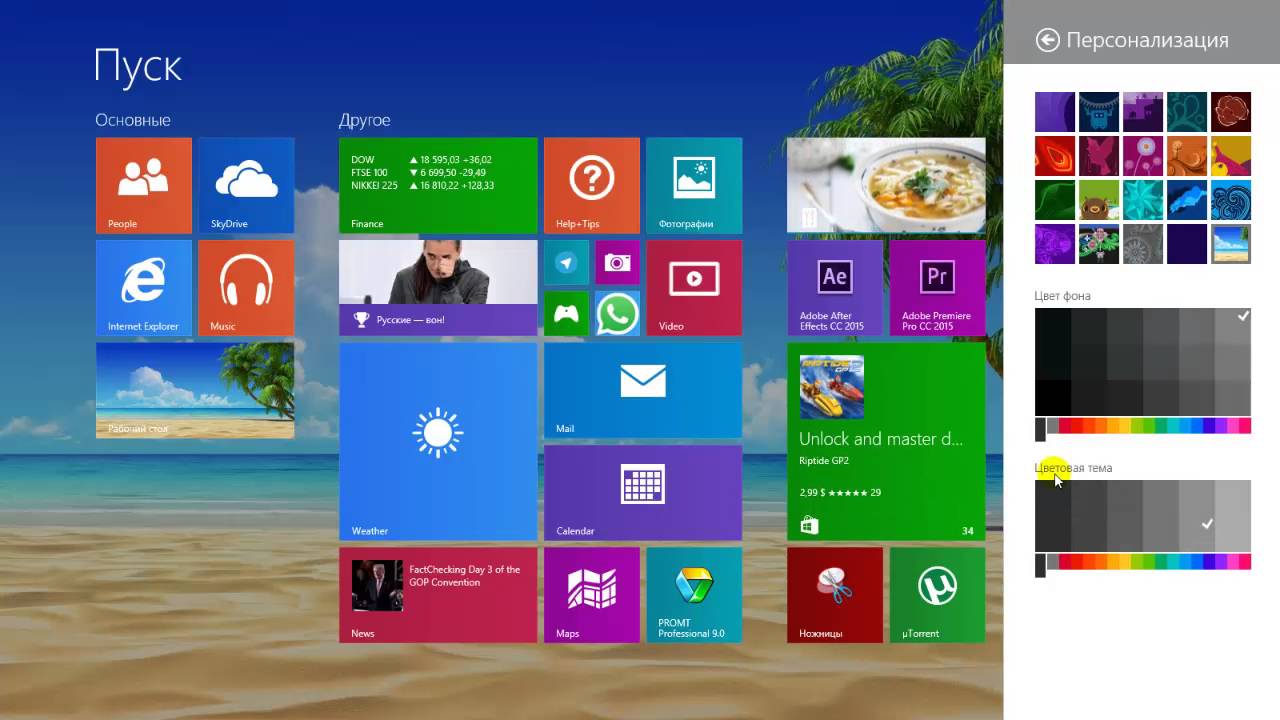Select the teal star background thumbnail
Viewport: 1280px width, 720px height.
1143,200
